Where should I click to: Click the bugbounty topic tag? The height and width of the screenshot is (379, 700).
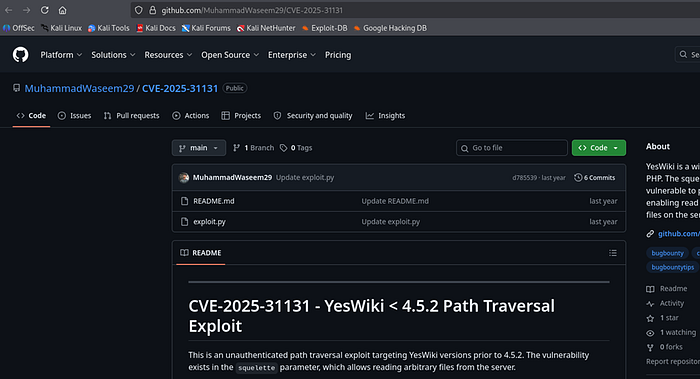[667, 253]
